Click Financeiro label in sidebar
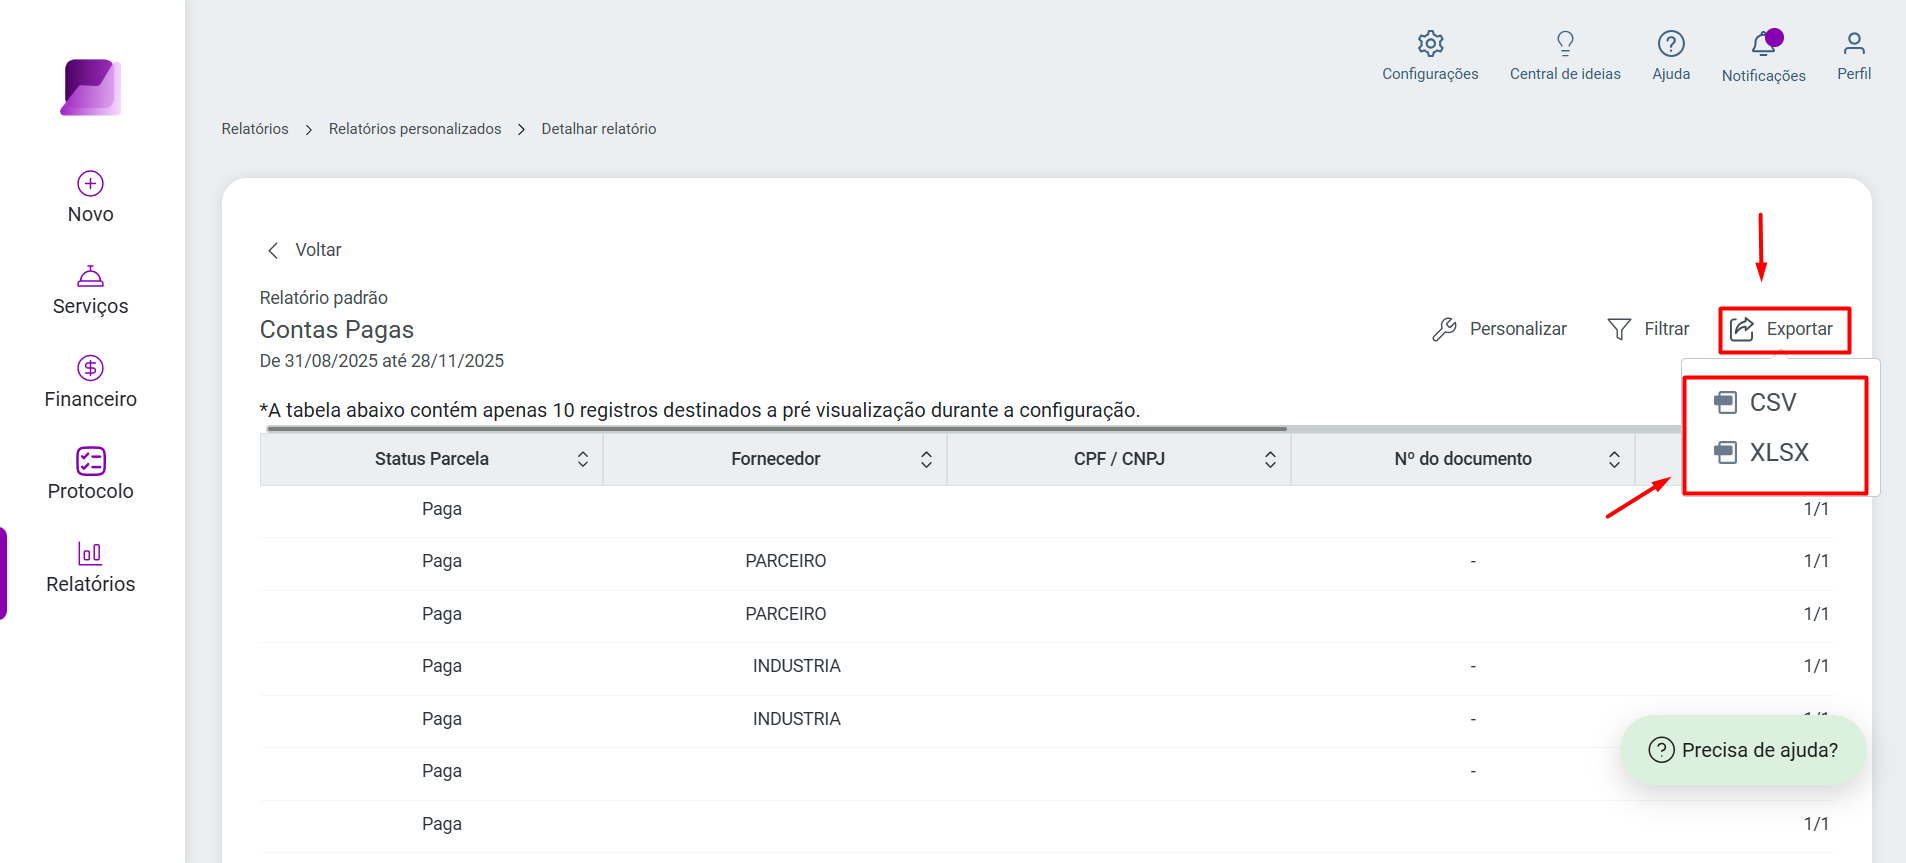Viewport: 1906px width, 863px height. [x=91, y=399]
